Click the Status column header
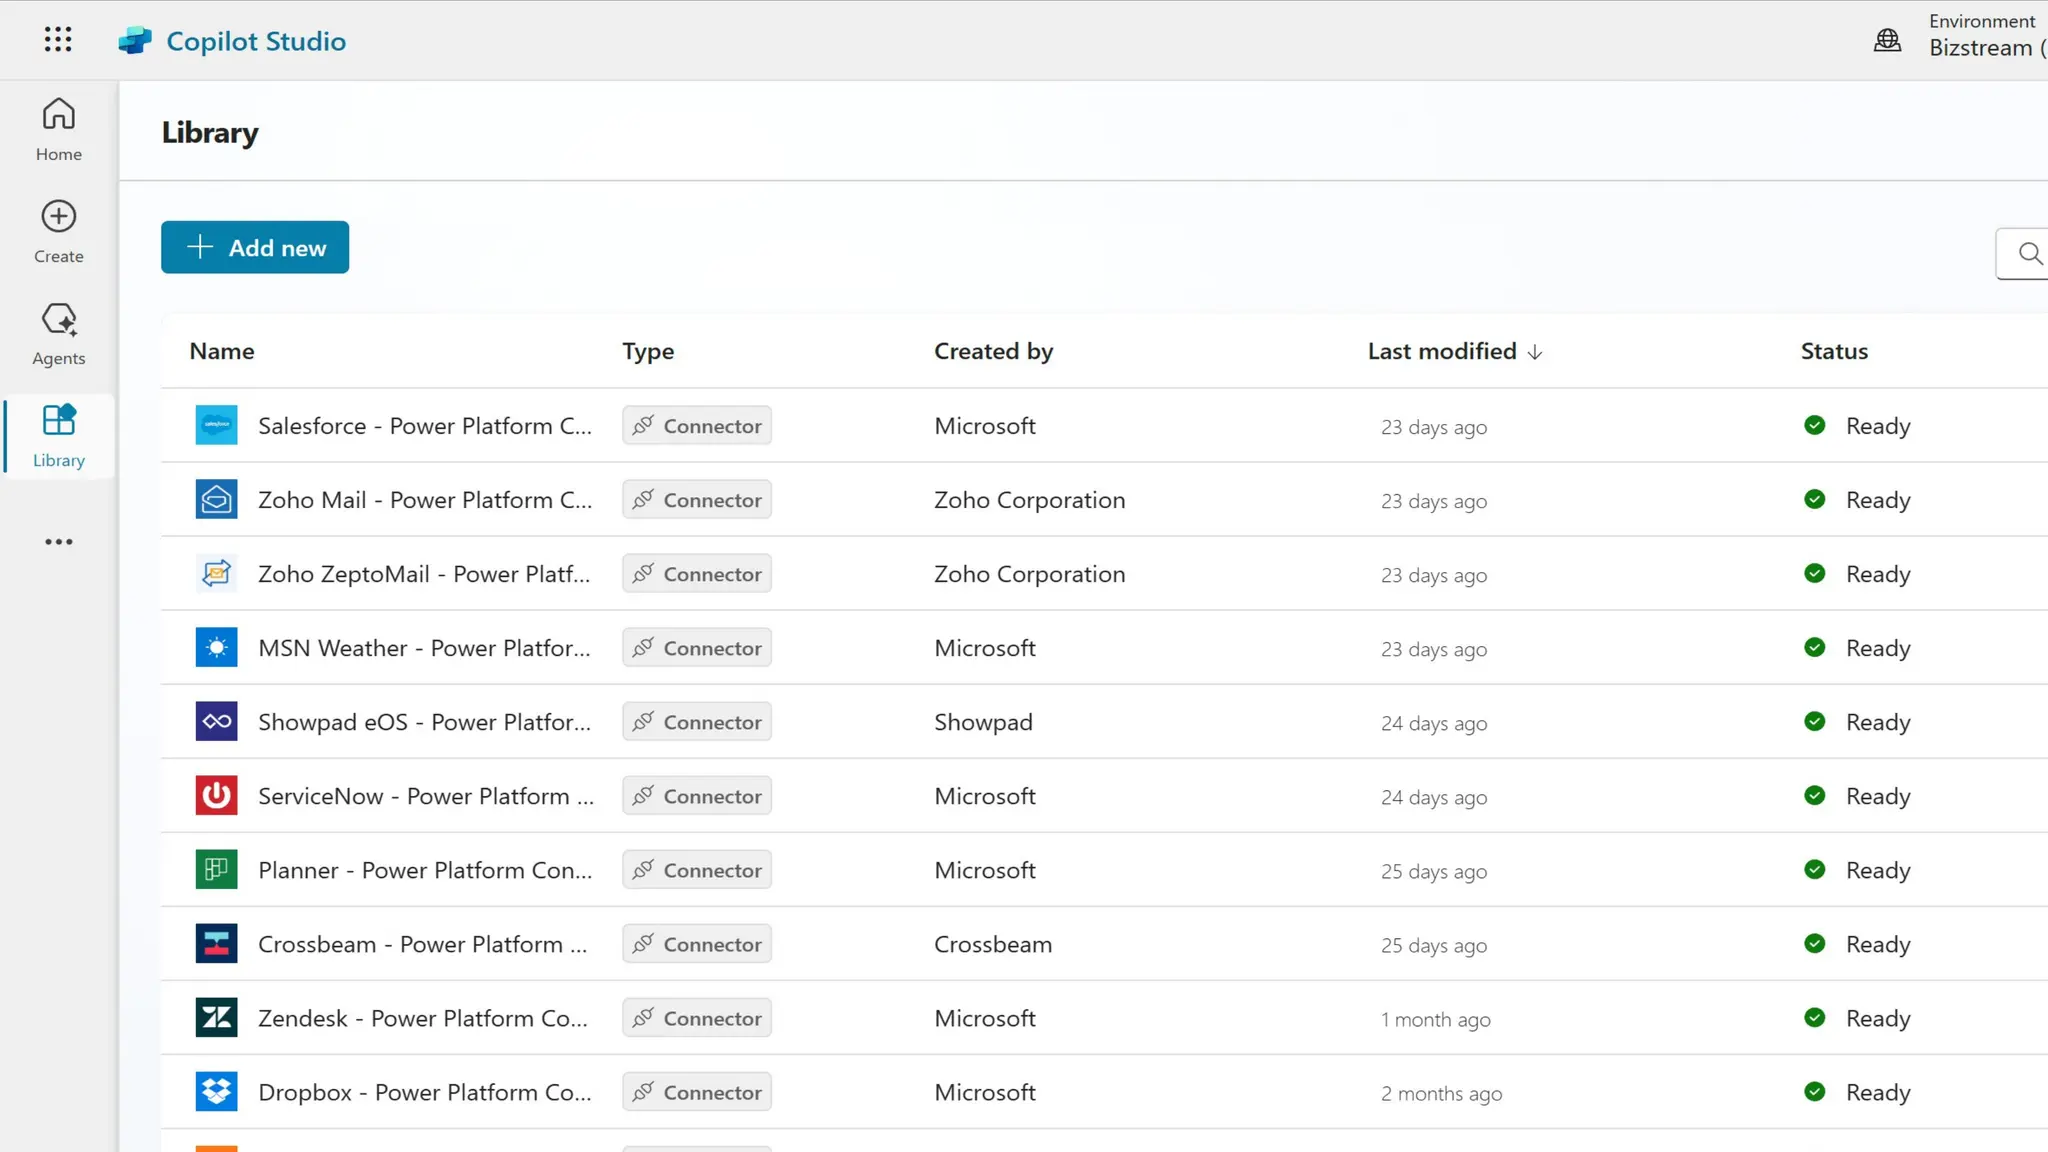This screenshot has width=2048, height=1152. tap(1834, 351)
